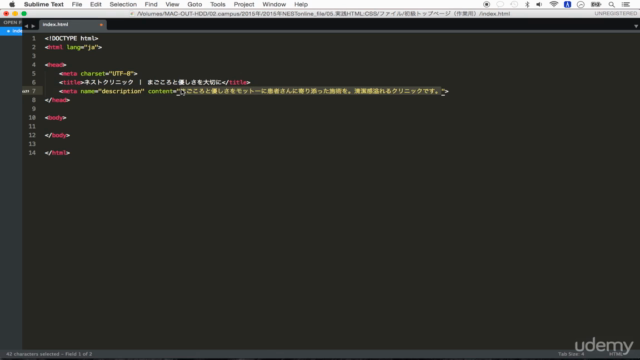The height and width of the screenshot is (360, 640).
Task: Open Spotlight search magnifier icon
Action: coord(611,4)
